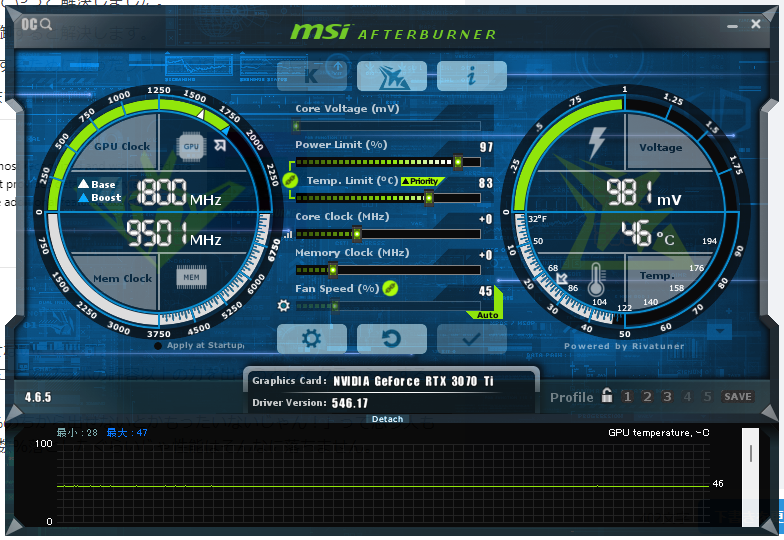
Task: Click the Boost clock legend label
Action: click(x=100, y=198)
